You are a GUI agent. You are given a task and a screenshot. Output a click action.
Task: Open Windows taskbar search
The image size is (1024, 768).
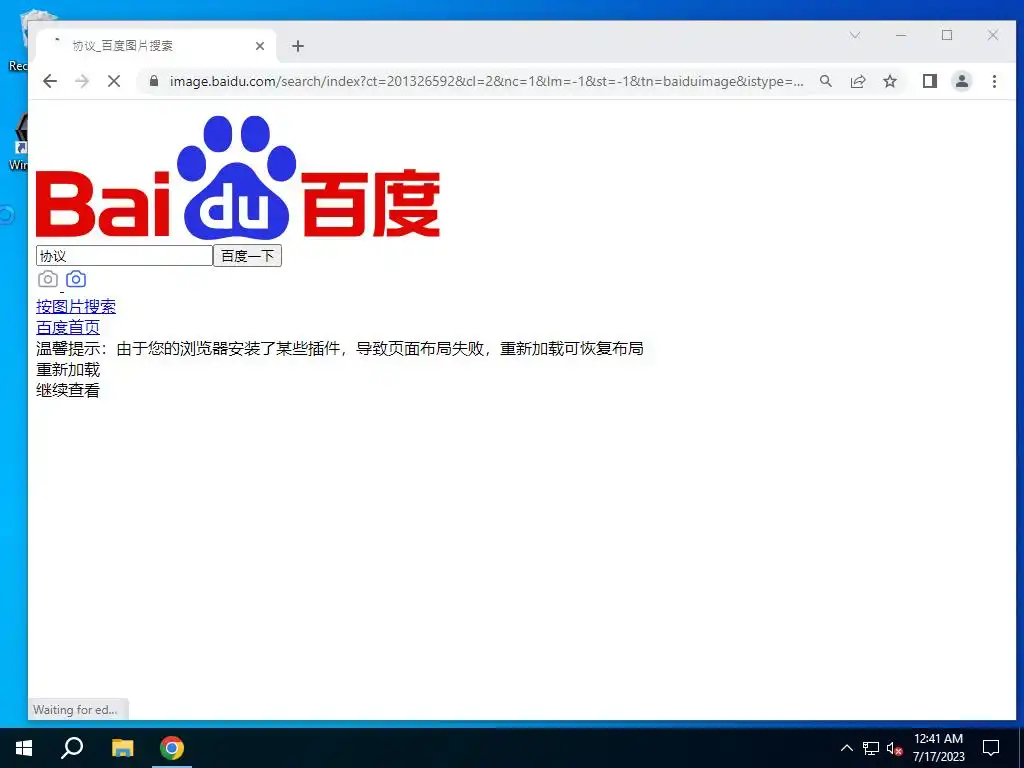click(72, 748)
